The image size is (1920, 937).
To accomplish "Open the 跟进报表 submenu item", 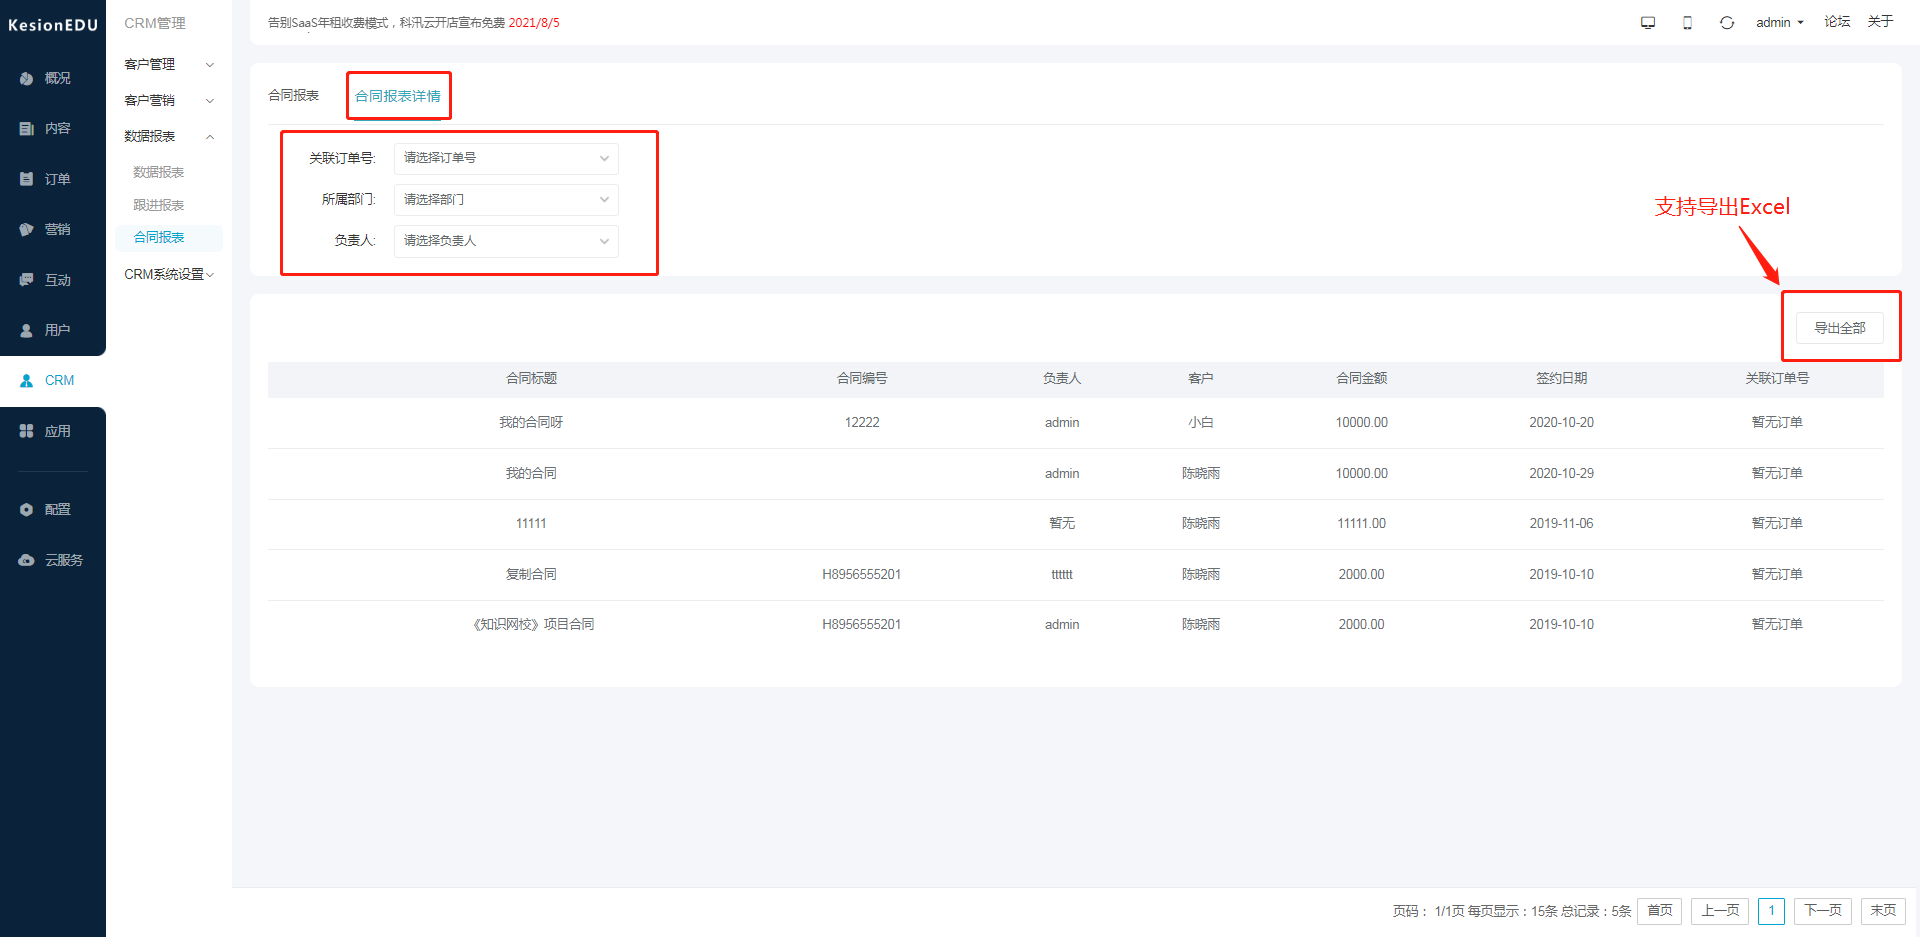I will [x=159, y=205].
